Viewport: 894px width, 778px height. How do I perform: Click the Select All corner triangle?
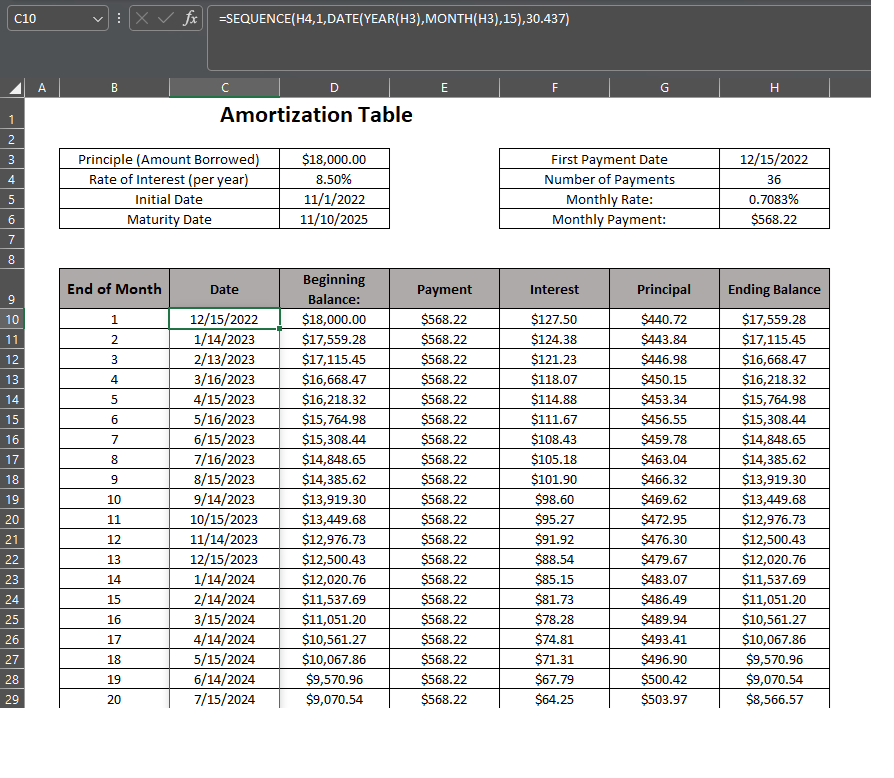(15, 88)
